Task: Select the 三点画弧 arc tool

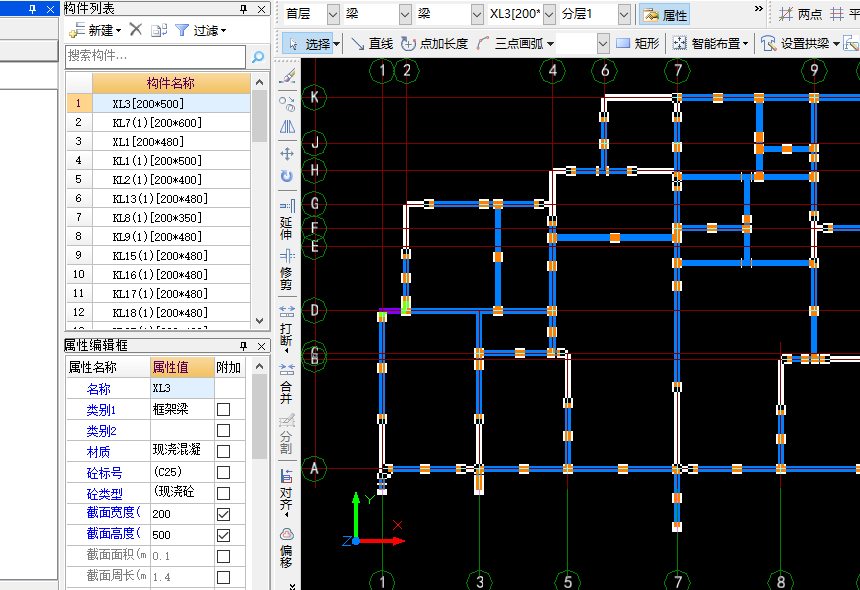Action: (510, 43)
